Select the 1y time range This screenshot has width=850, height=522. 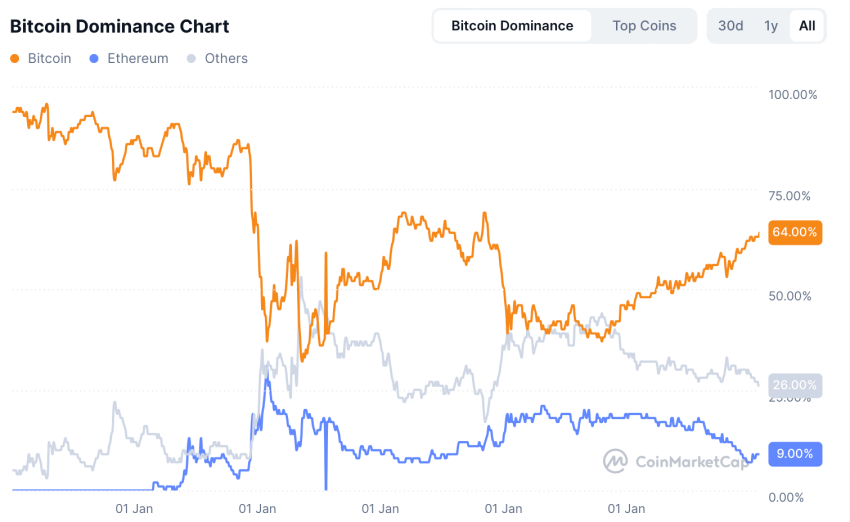pos(771,26)
